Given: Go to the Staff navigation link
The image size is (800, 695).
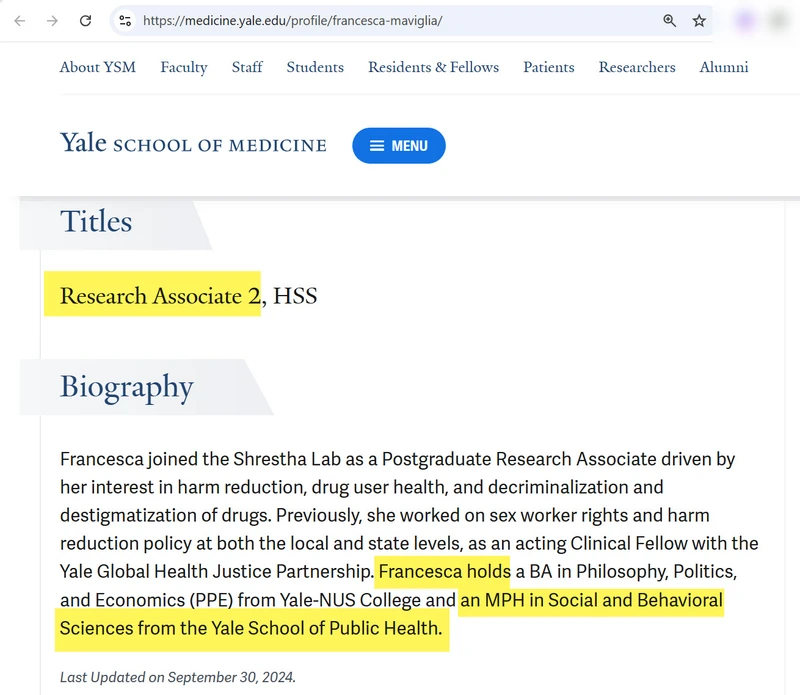Looking at the screenshot, I should pos(247,67).
